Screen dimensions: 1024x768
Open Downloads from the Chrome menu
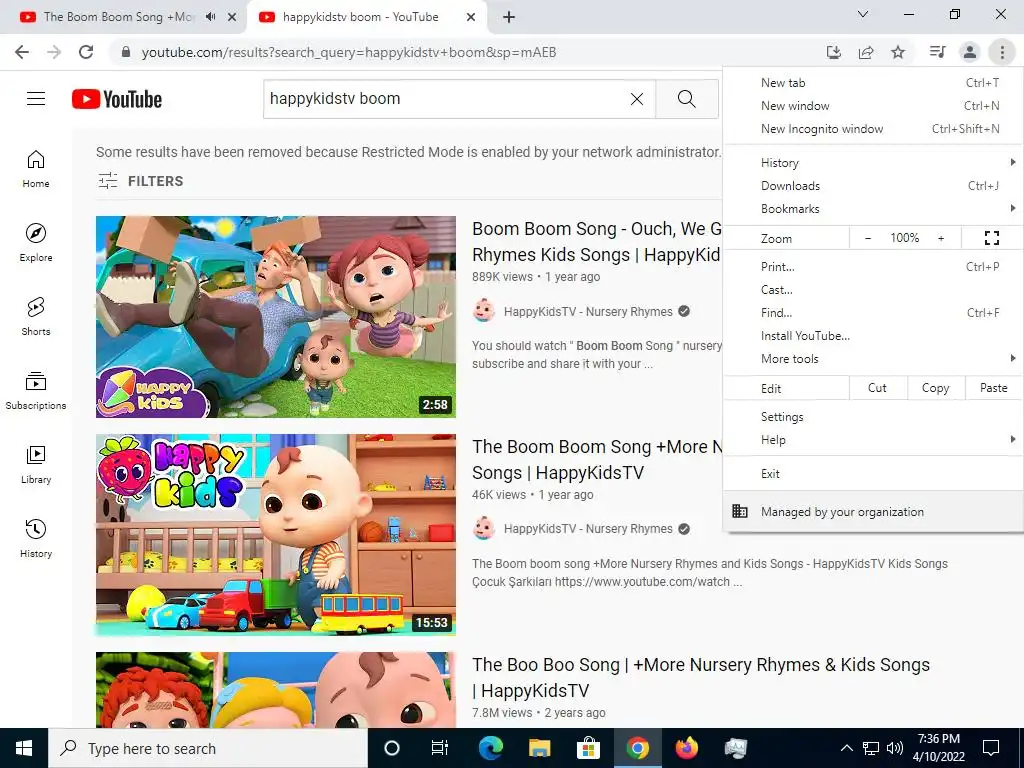(x=873, y=186)
